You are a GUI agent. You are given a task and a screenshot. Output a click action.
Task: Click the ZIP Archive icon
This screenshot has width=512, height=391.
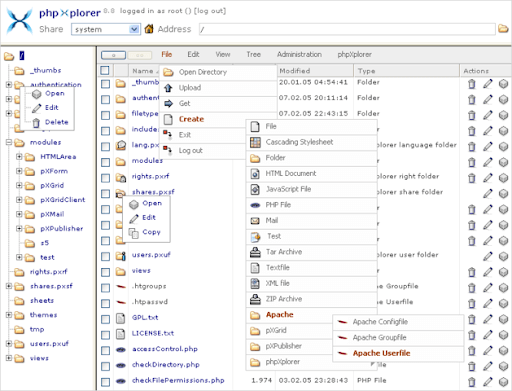(255, 299)
